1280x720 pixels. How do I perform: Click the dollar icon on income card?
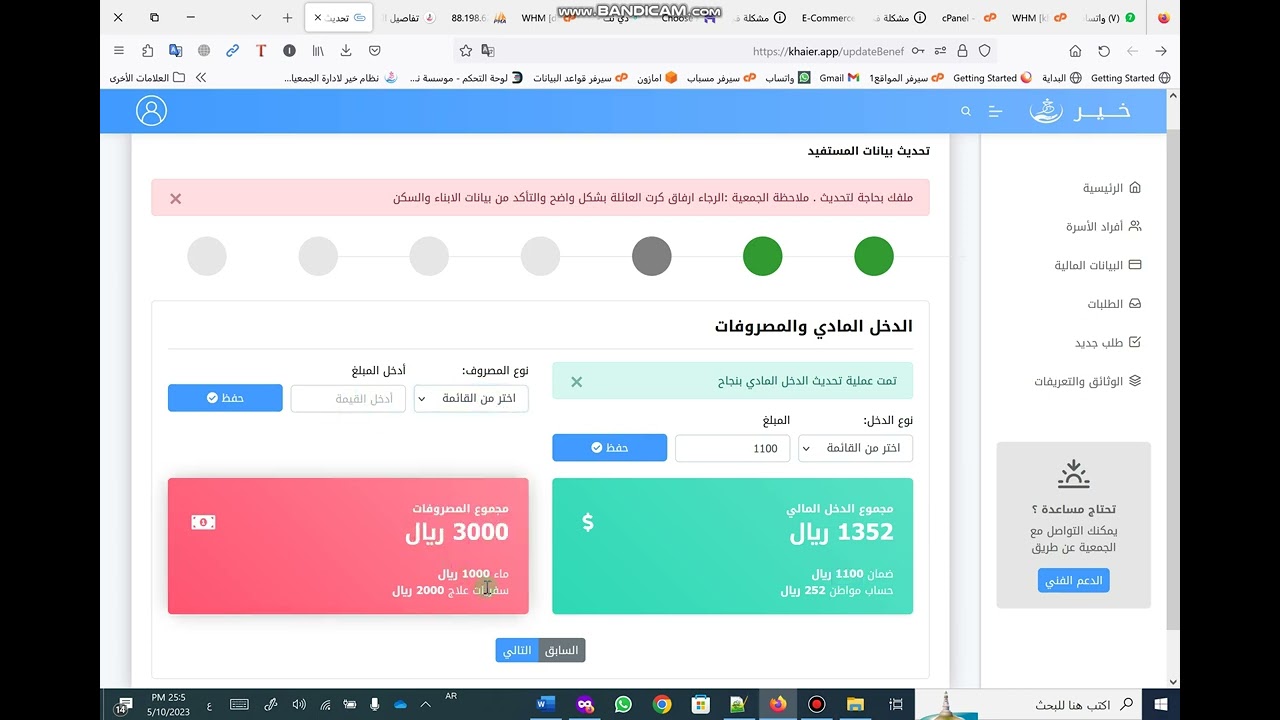[588, 522]
